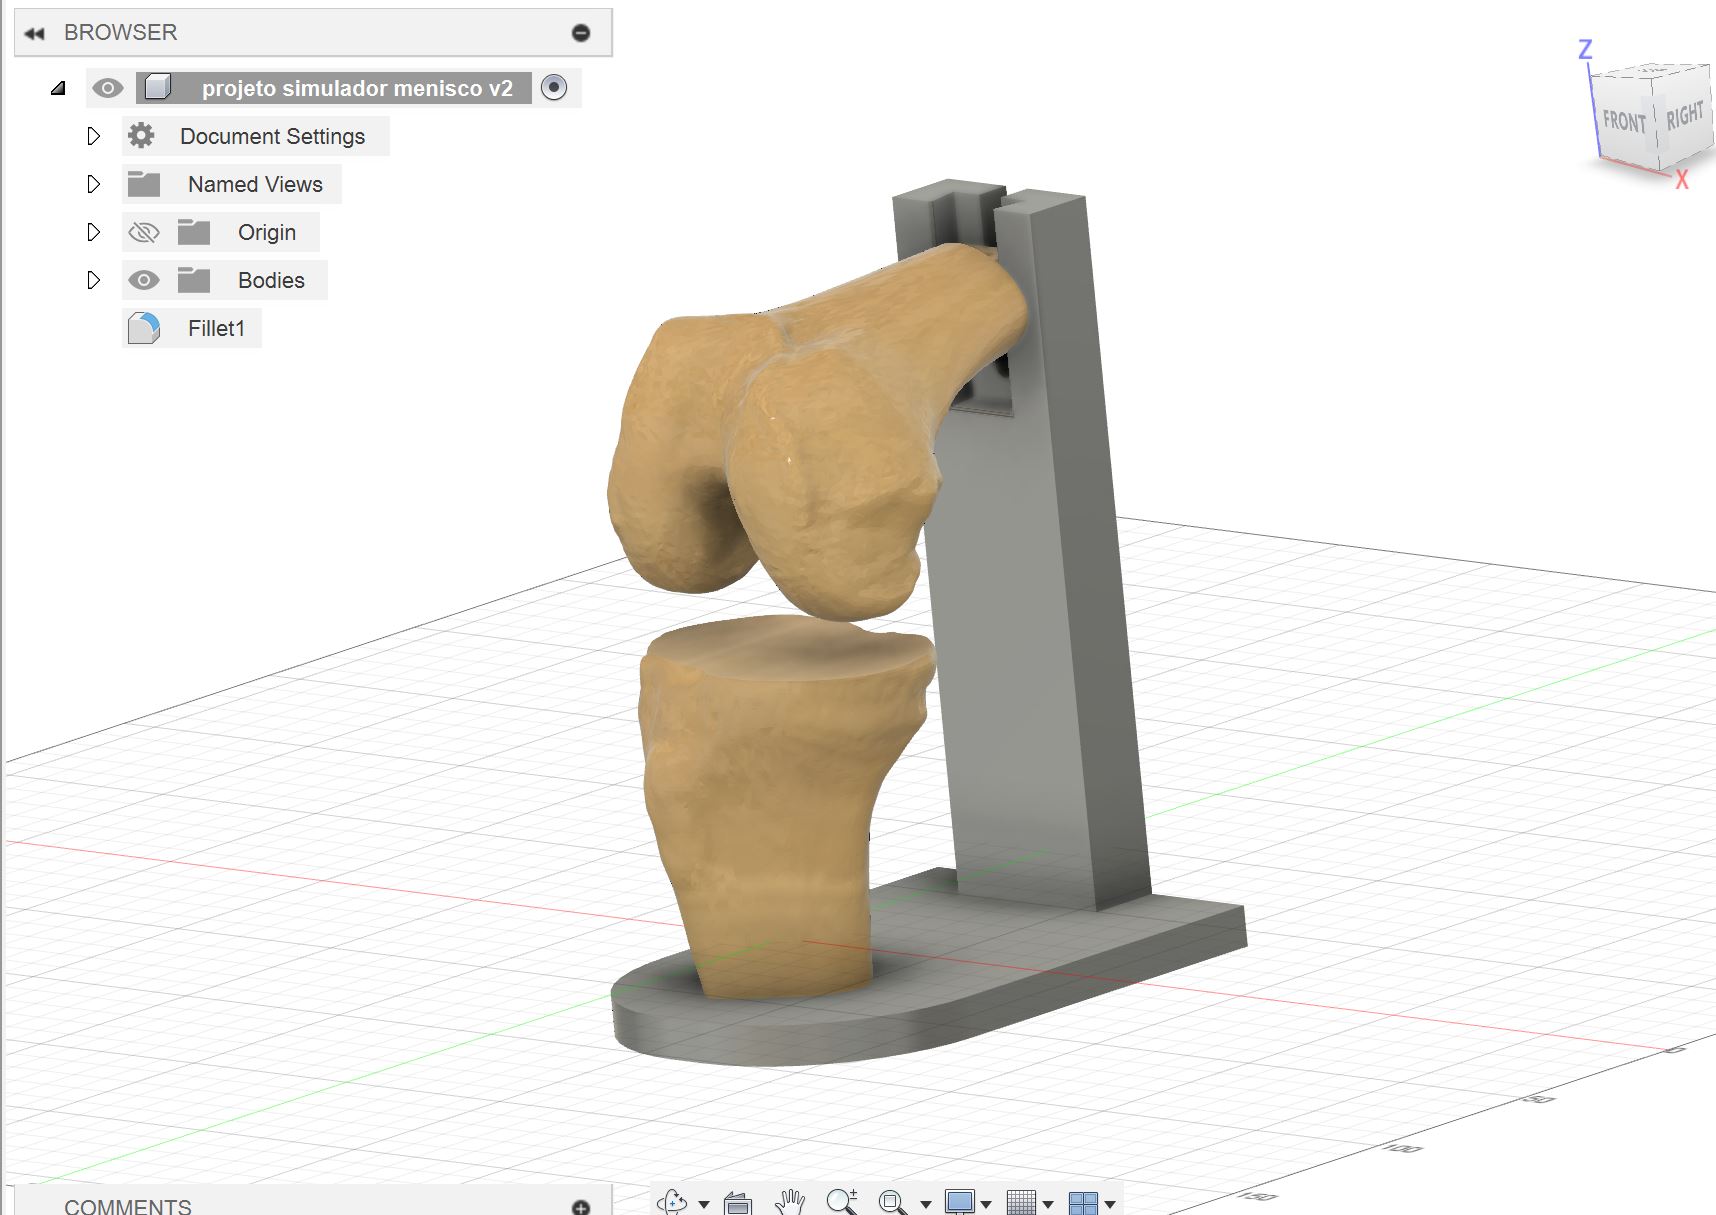
Task: Expand Bodies node
Action: [x=94, y=280]
